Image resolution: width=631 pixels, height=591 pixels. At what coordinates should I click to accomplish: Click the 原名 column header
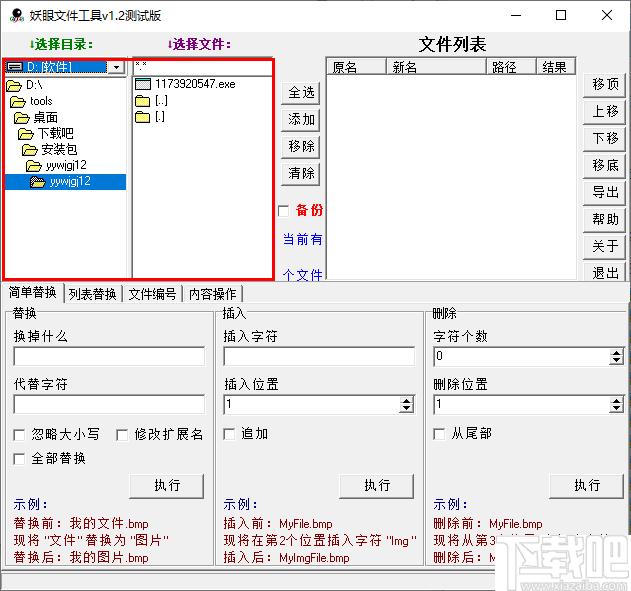click(x=357, y=67)
